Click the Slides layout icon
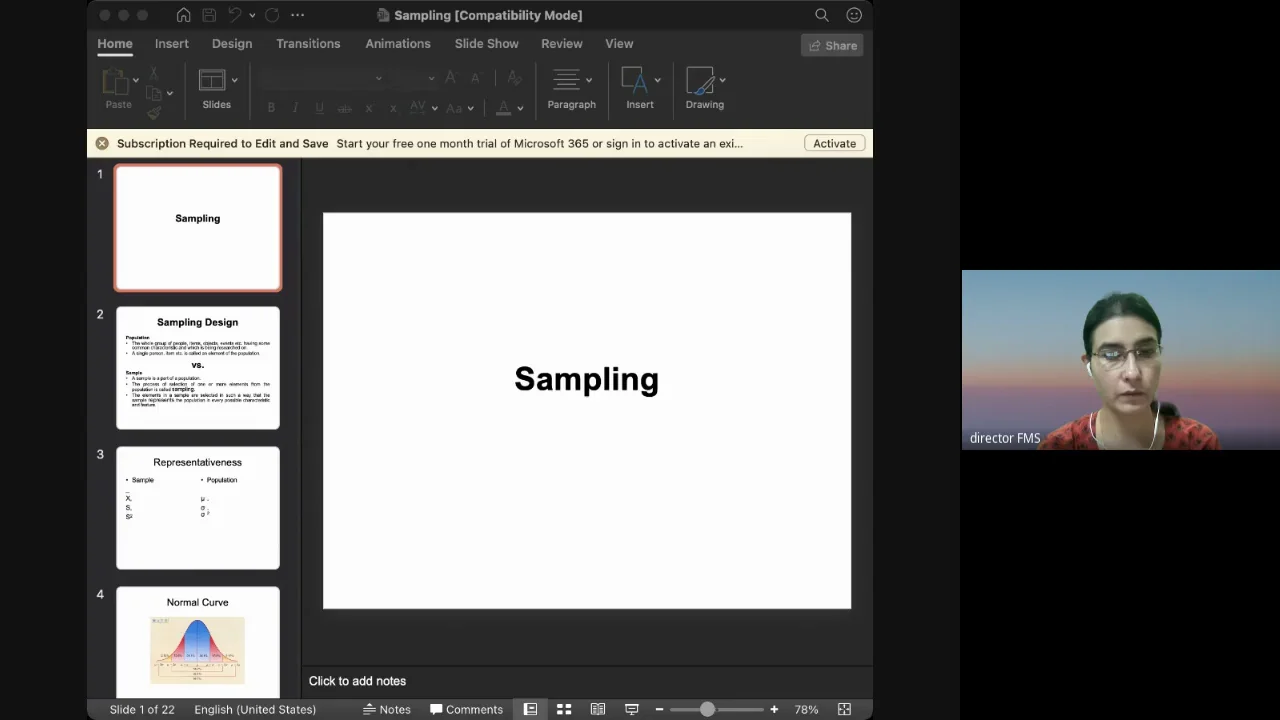The width and height of the screenshot is (1280, 720). point(212,80)
